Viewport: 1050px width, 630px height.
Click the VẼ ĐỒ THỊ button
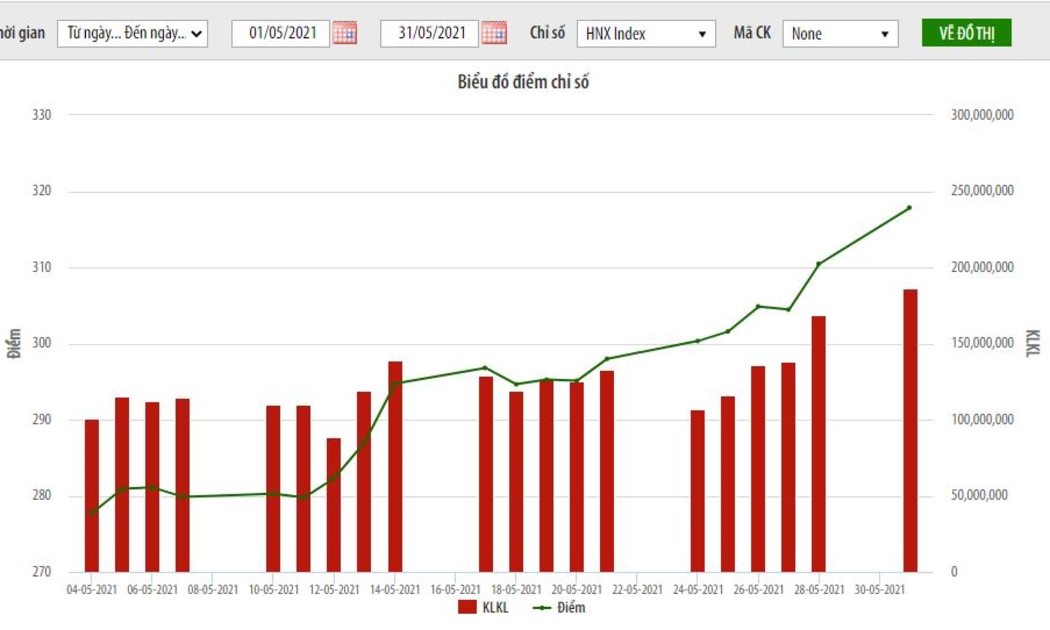966,33
